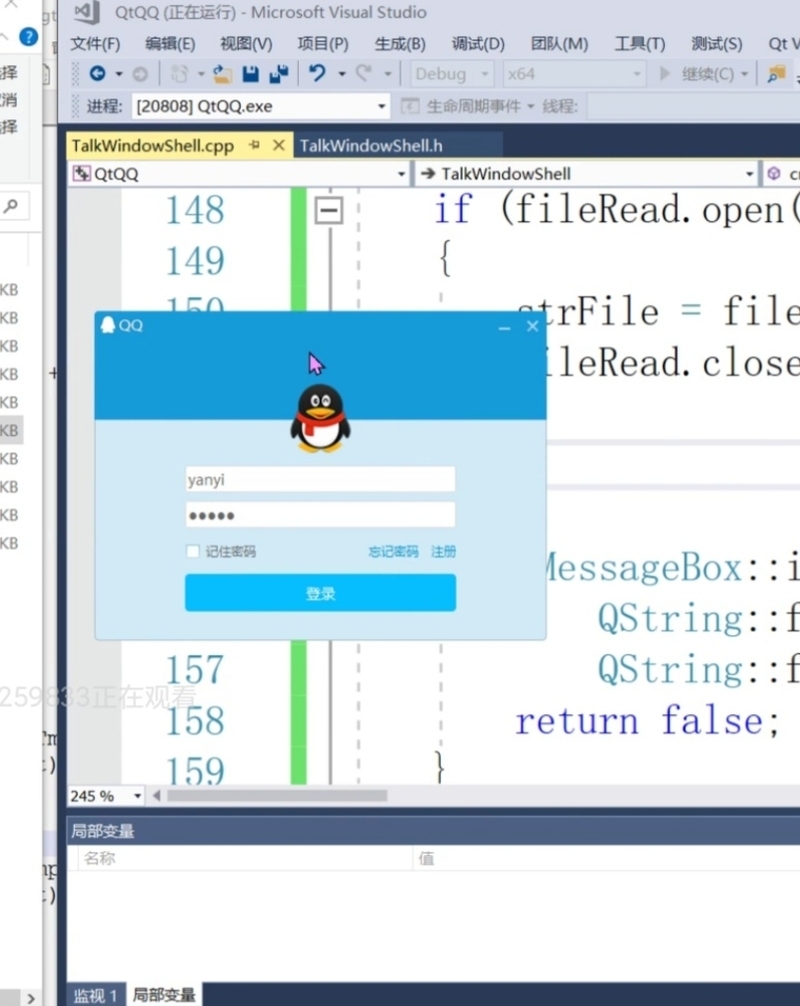Click the toolbar icon right of Continue

[777, 74]
